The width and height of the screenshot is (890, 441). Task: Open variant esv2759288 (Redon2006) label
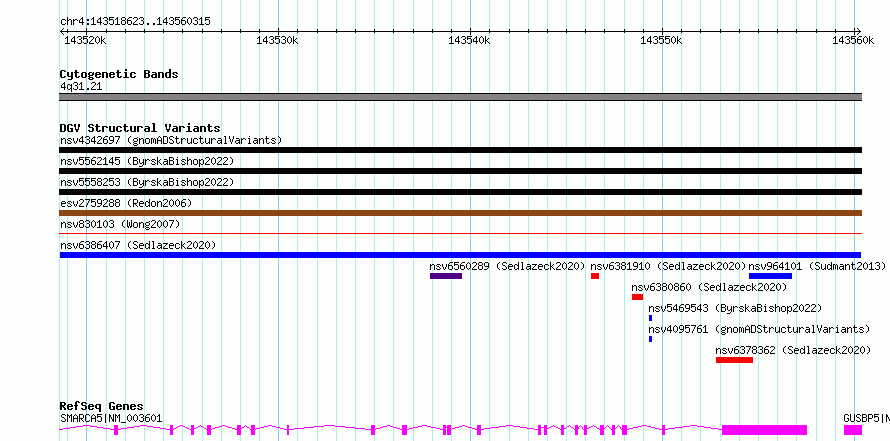click(x=126, y=203)
